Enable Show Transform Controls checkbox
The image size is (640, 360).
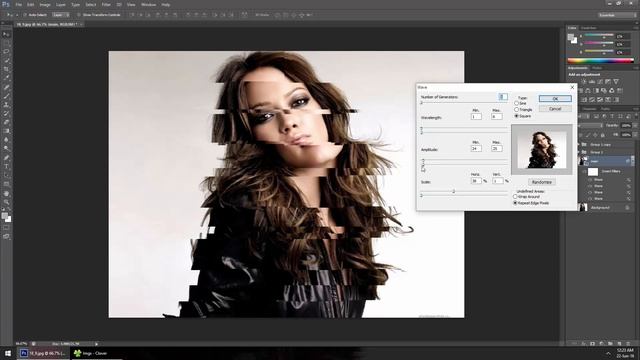point(79,15)
